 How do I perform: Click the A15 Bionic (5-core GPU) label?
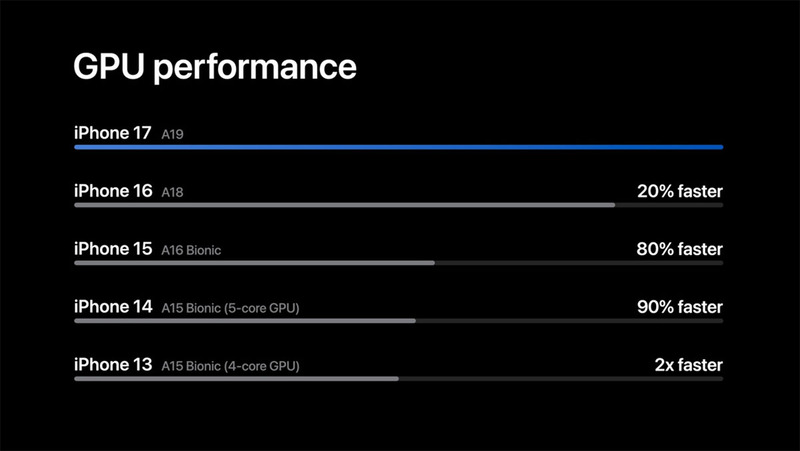point(230,308)
